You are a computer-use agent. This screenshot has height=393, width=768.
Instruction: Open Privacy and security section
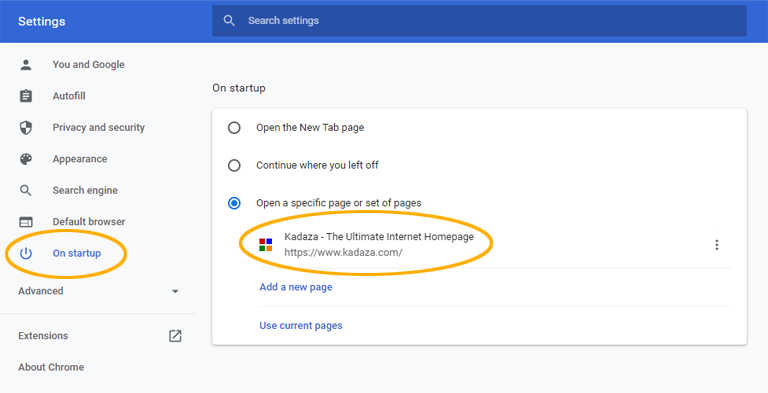point(98,127)
